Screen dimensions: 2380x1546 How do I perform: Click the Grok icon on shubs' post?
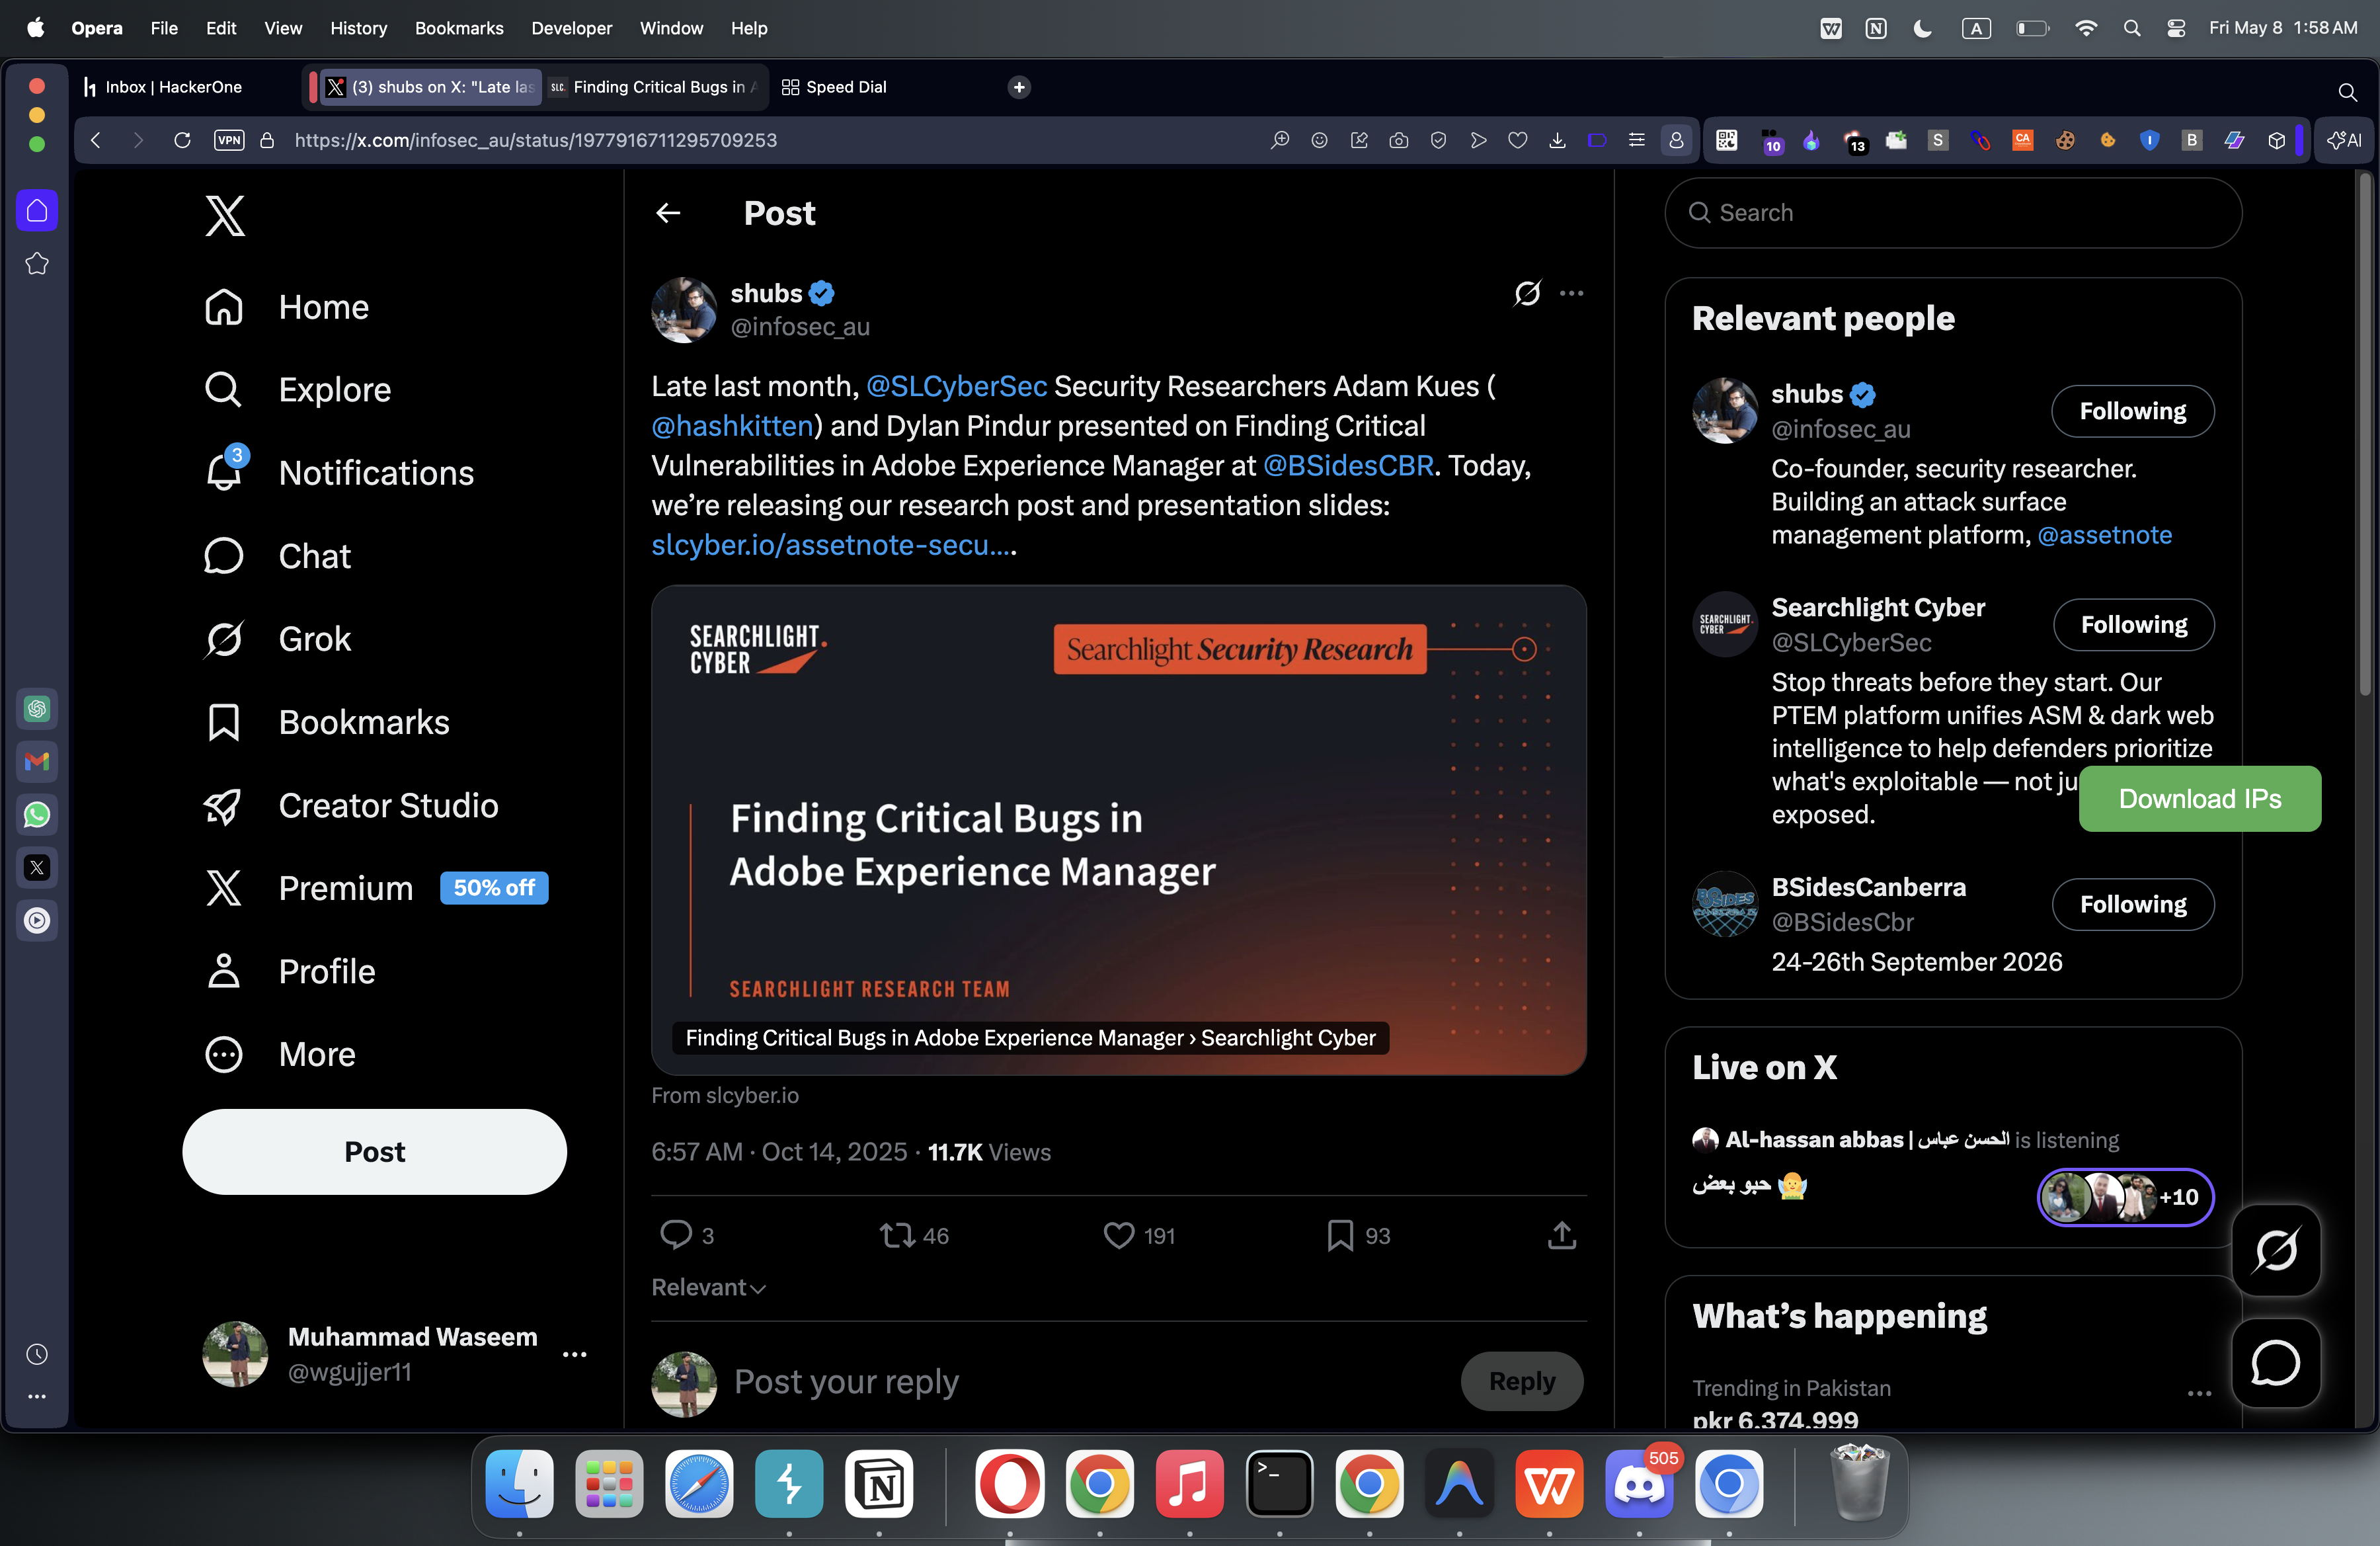pos(1527,293)
